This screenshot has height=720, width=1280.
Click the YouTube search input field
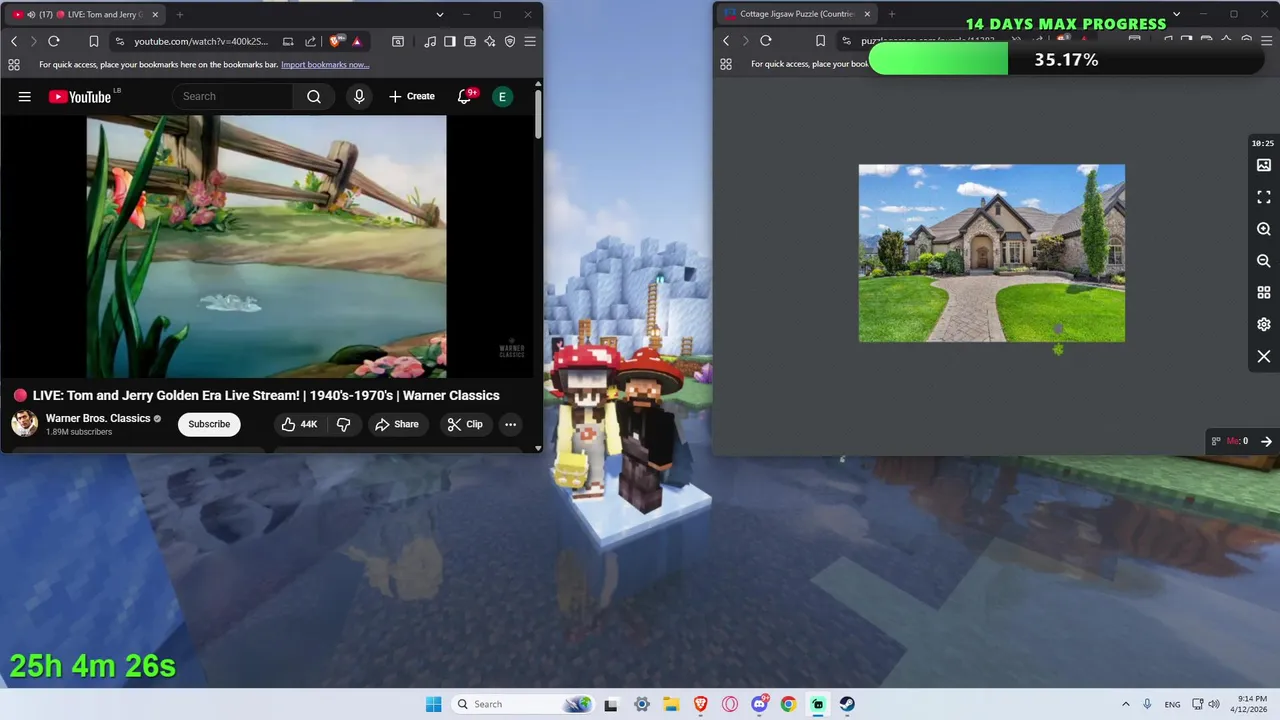point(233,96)
